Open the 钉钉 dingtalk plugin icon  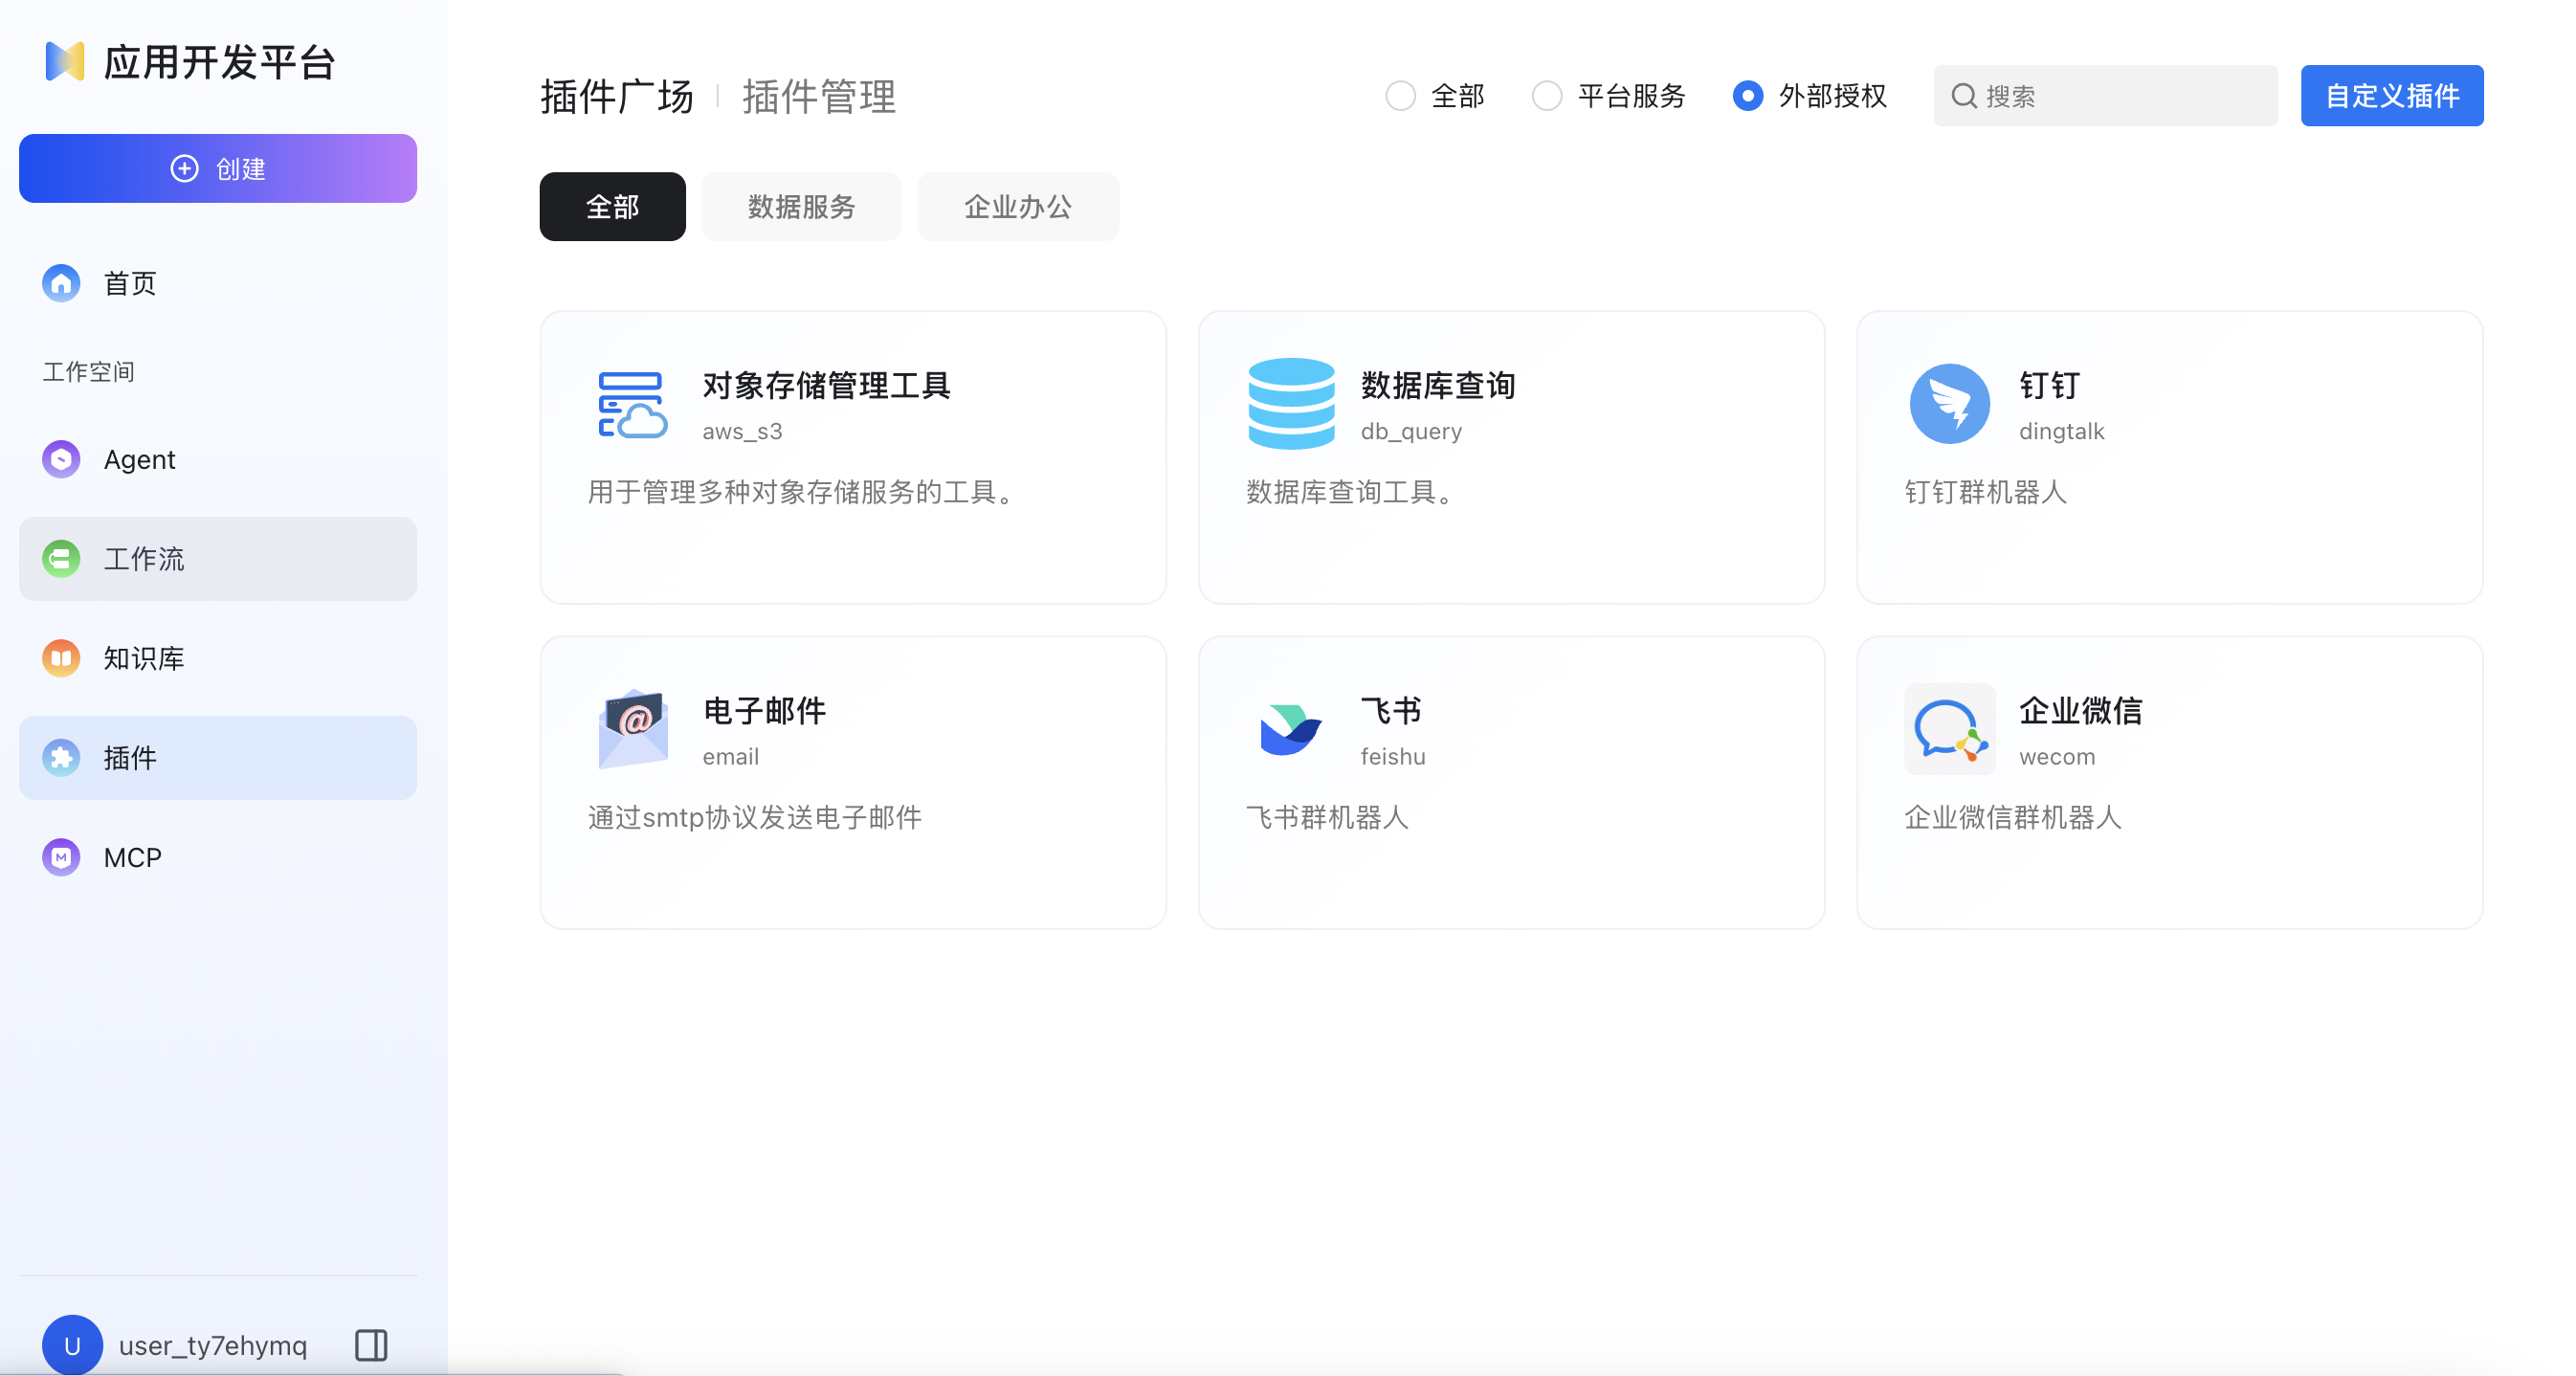[1948, 403]
